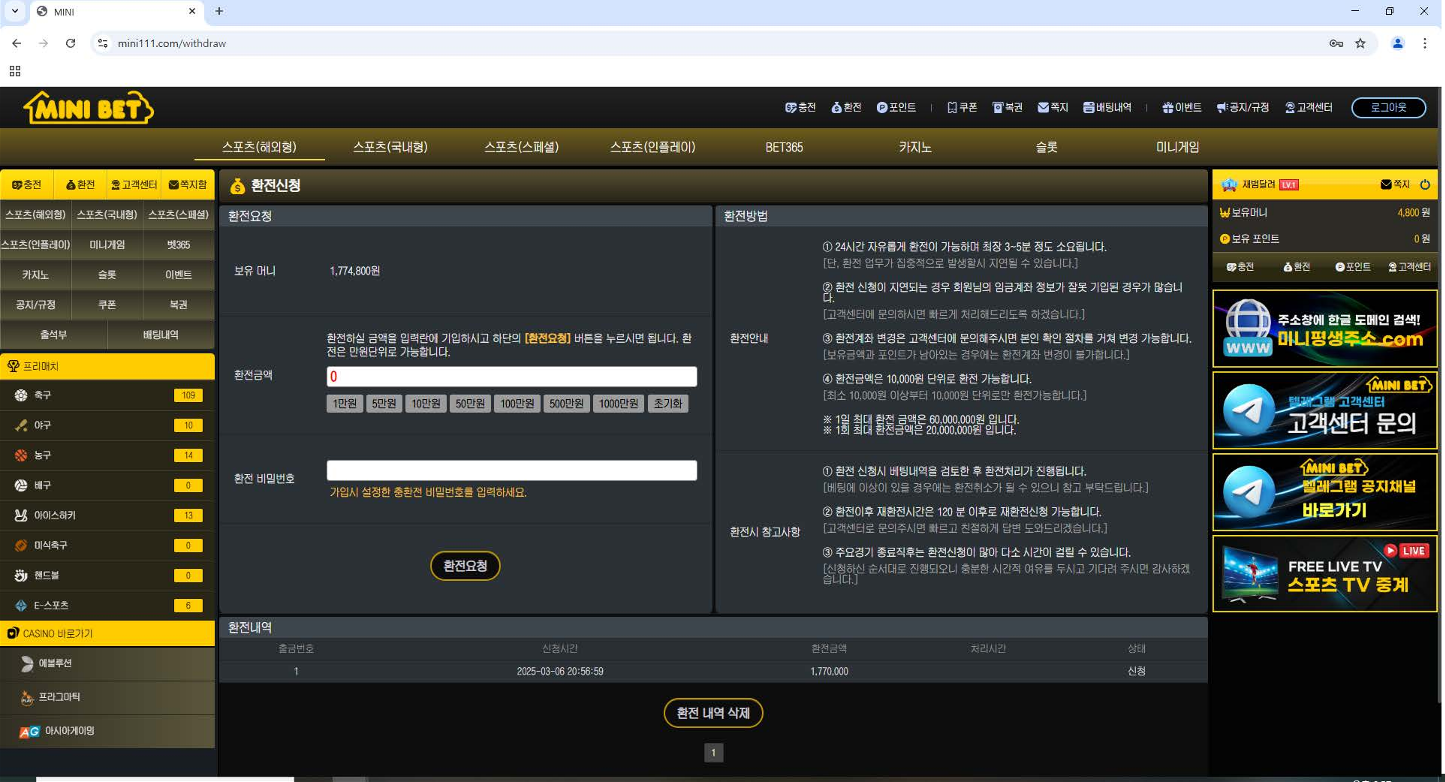Open the 스포츠 TV 중계 banner
The image size is (1445, 782).
(x=1324, y=574)
